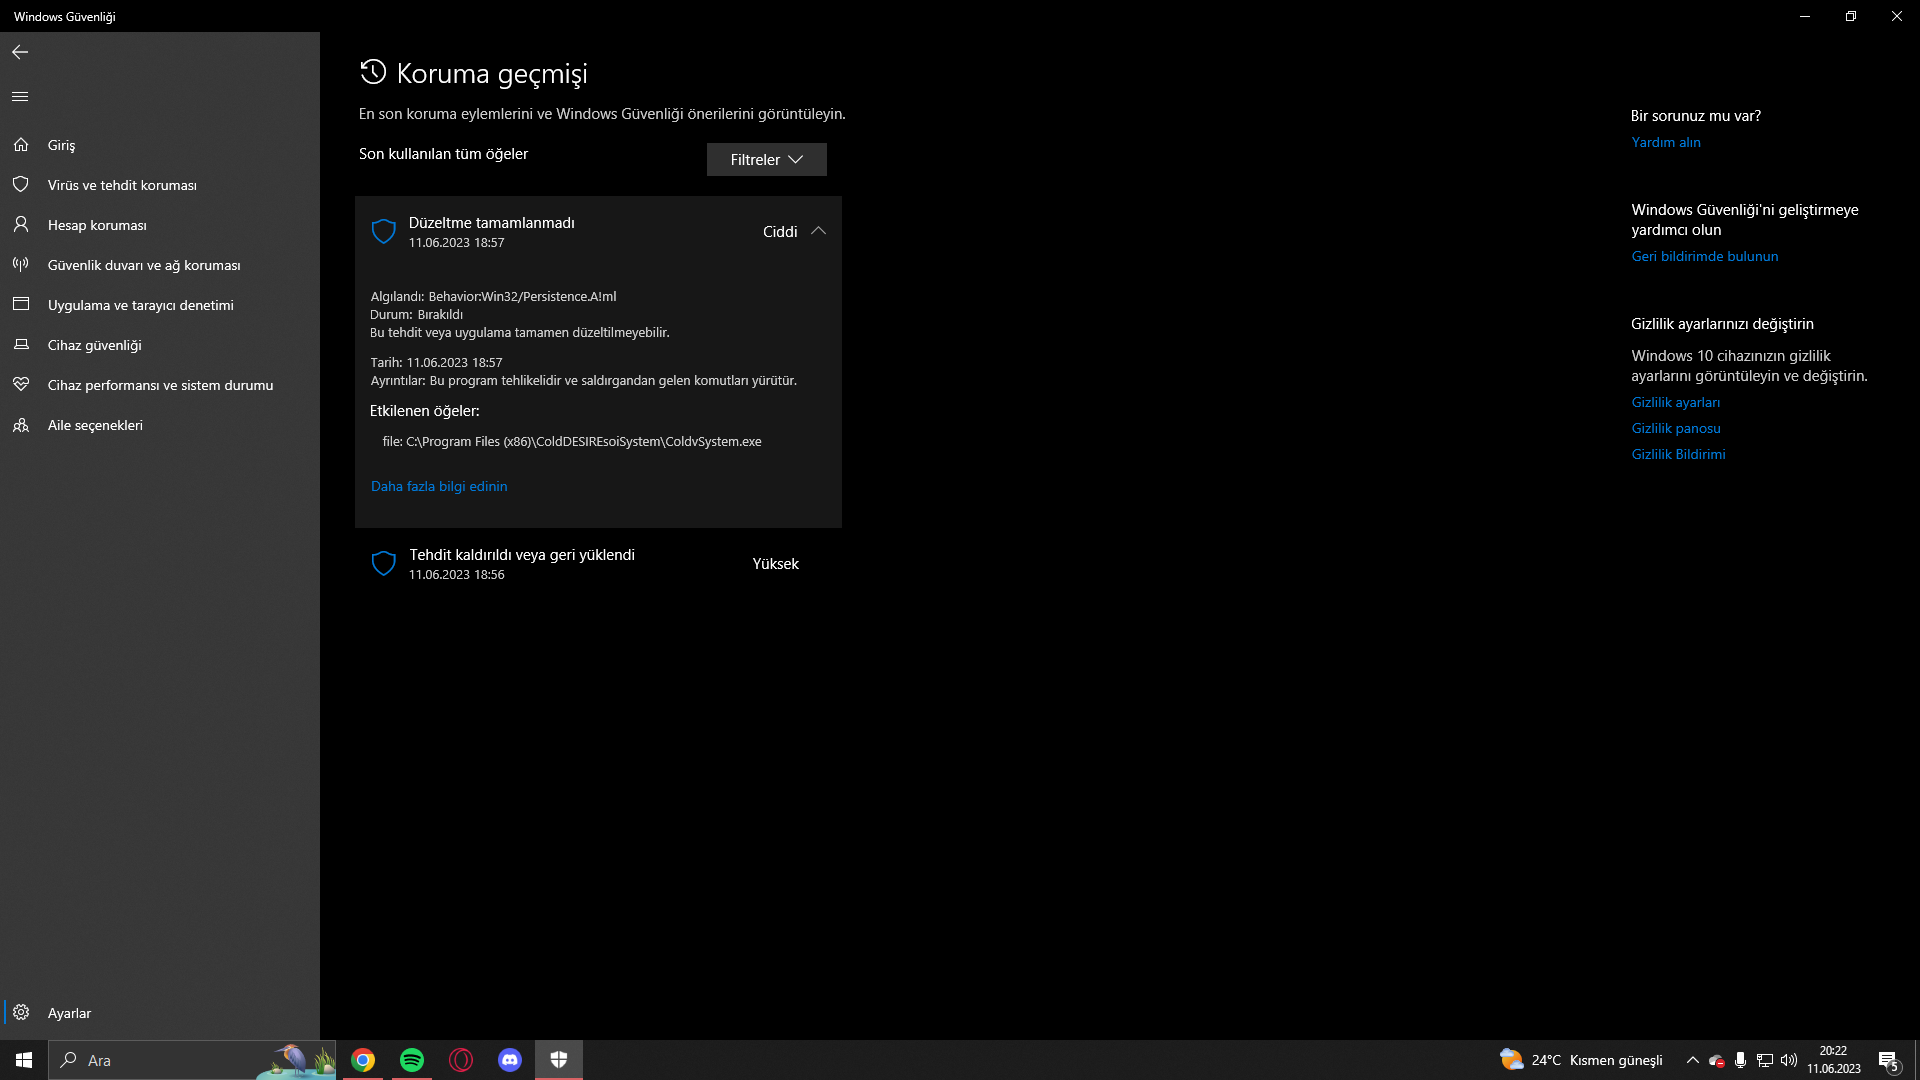Open Hesap koruması section
The width and height of the screenshot is (1920, 1080).
click(97, 225)
